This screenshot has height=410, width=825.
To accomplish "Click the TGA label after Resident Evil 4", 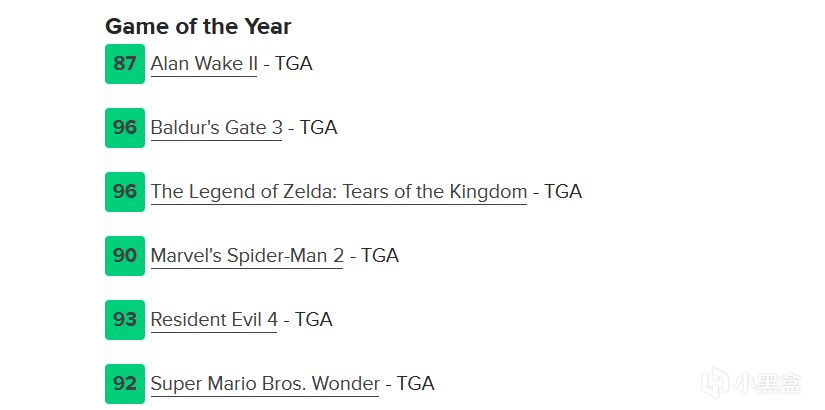I will pyautogui.click(x=314, y=320).
